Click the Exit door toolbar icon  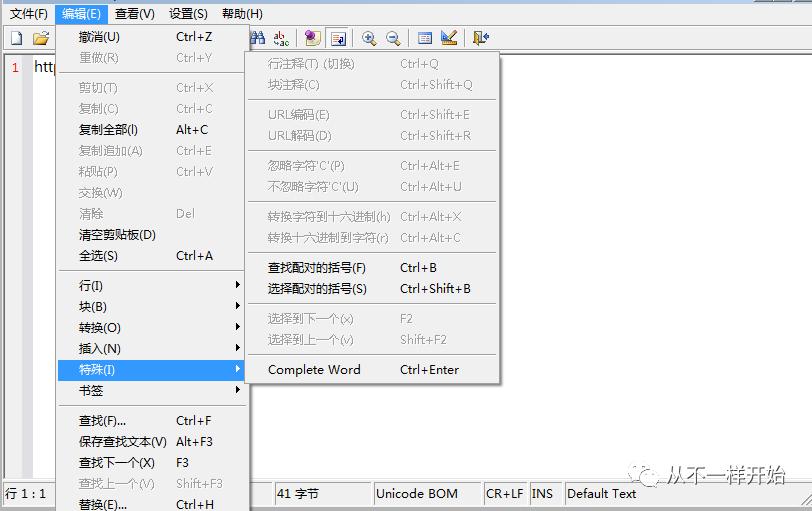coord(481,38)
